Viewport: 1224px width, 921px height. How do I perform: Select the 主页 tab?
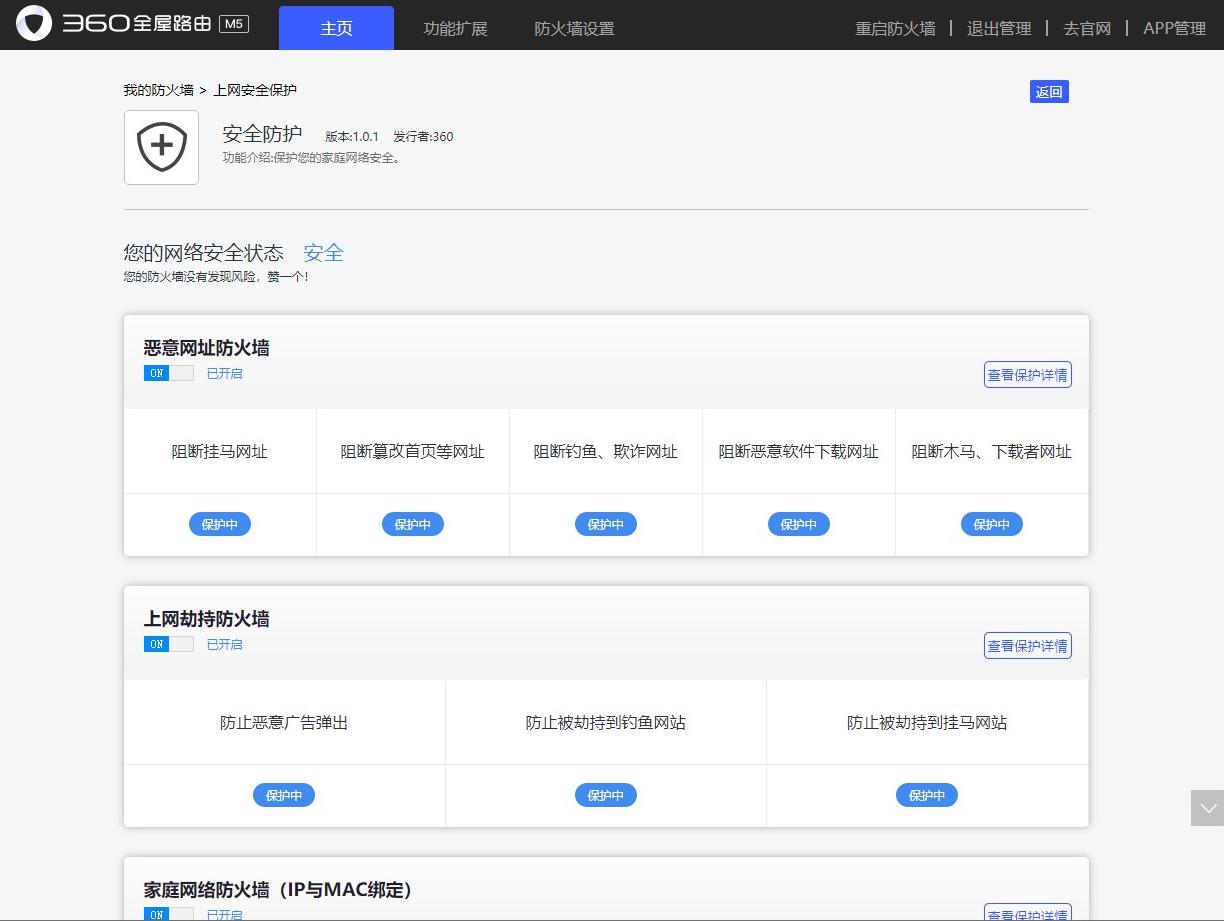coord(336,28)
